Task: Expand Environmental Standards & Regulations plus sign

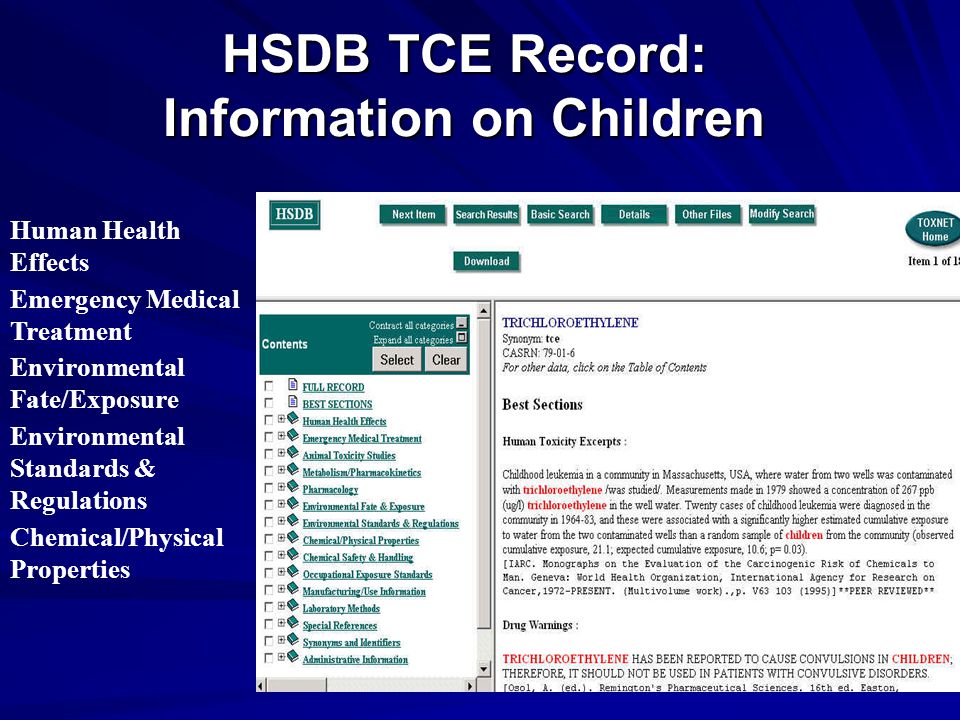Action: pyautogui.click(x=281, y=521)
